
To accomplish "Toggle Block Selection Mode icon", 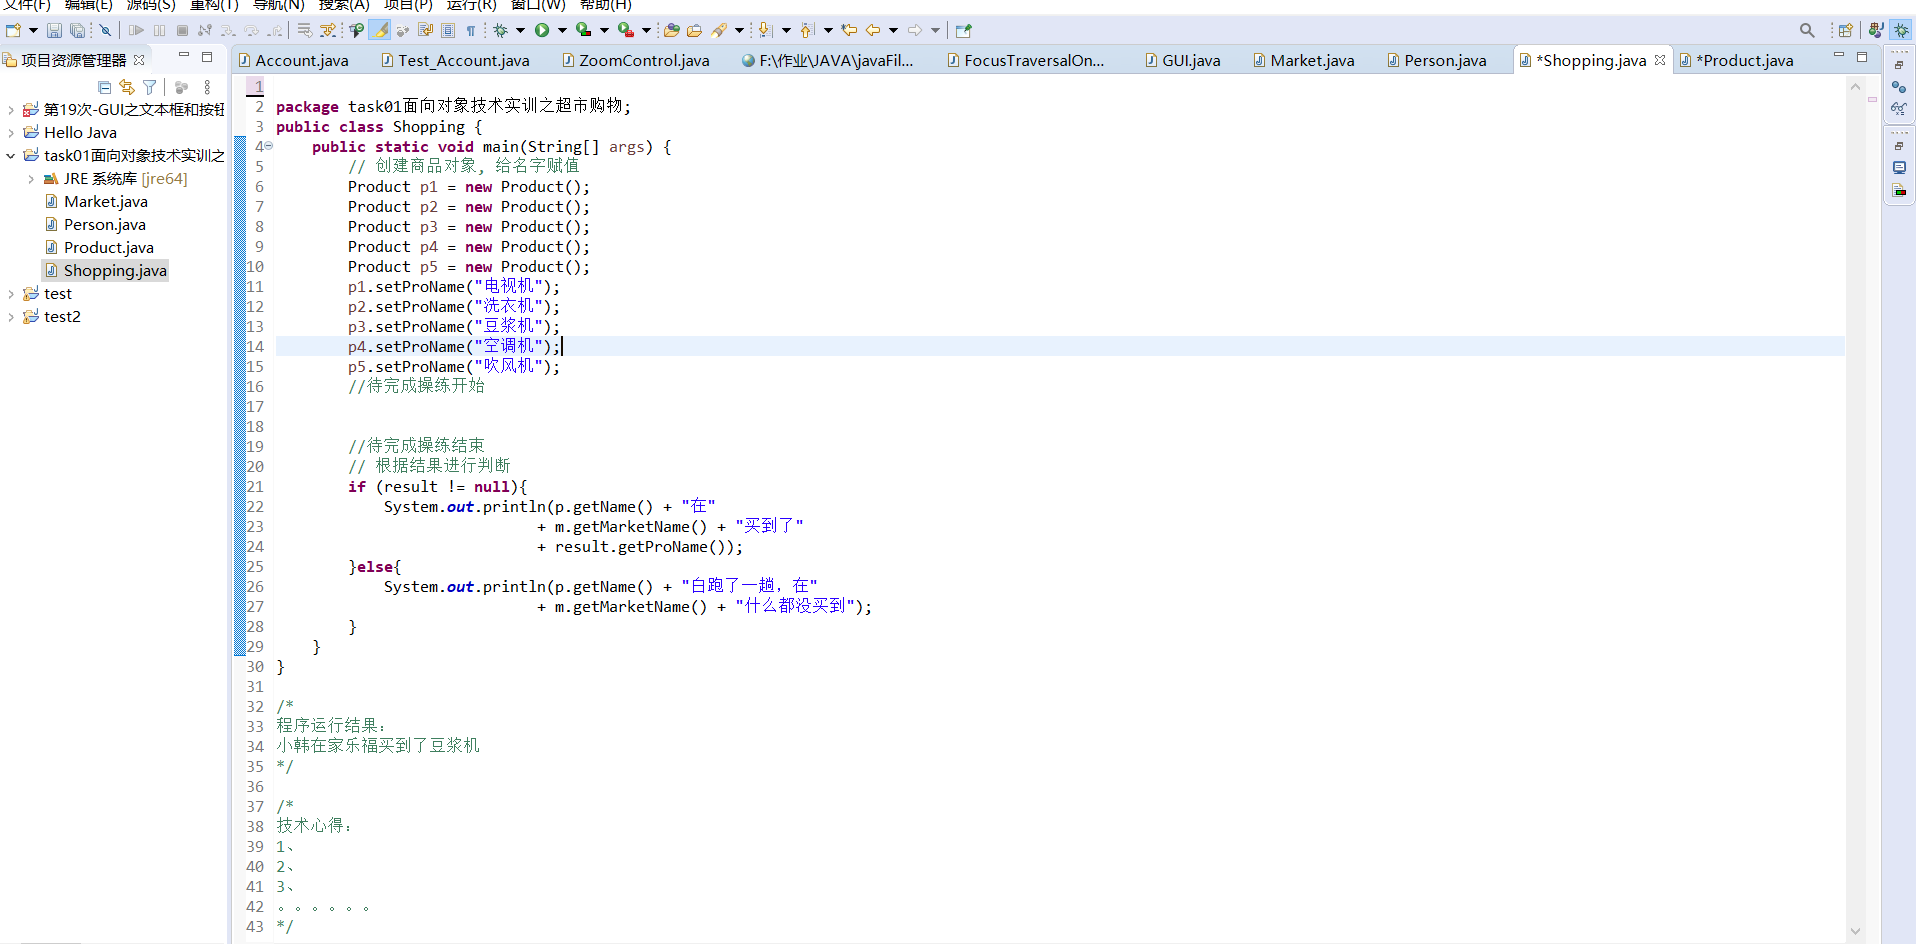I will point(448,30).
